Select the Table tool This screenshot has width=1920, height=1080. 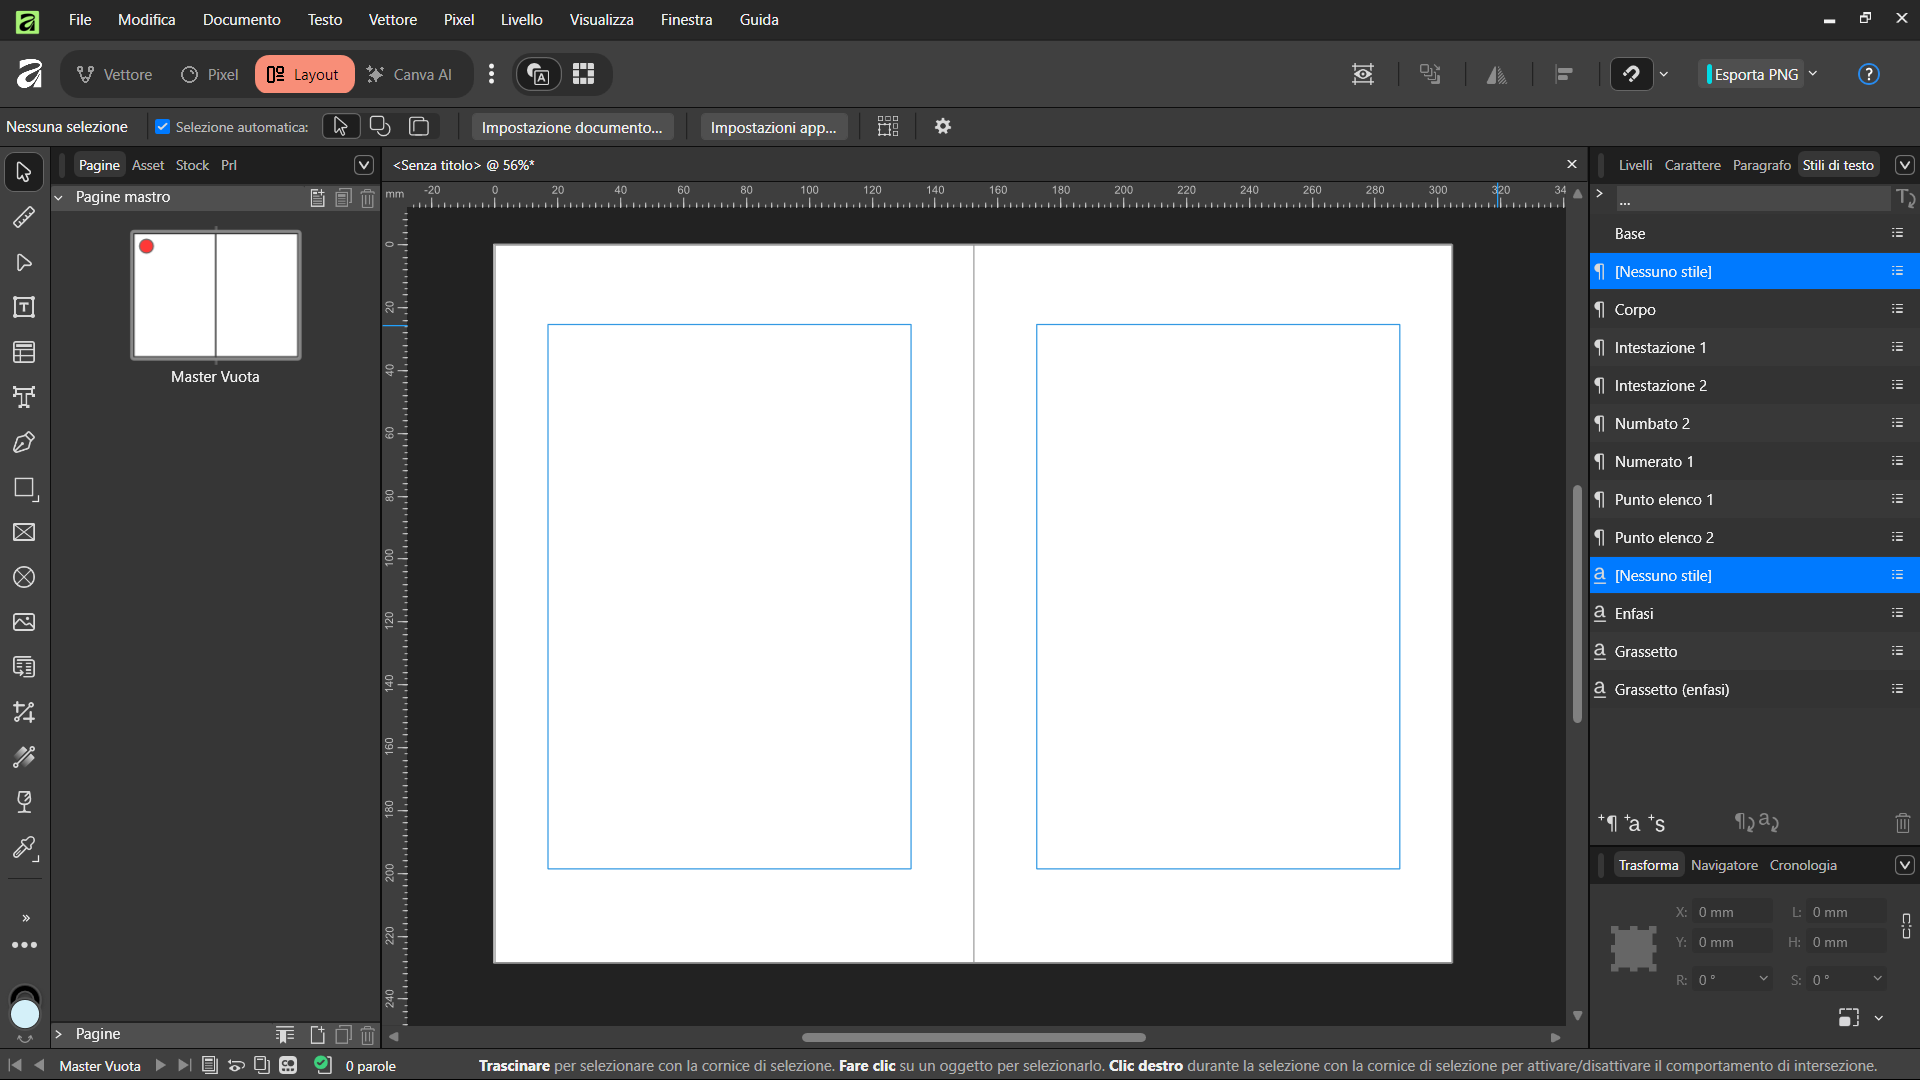(24, 352)
